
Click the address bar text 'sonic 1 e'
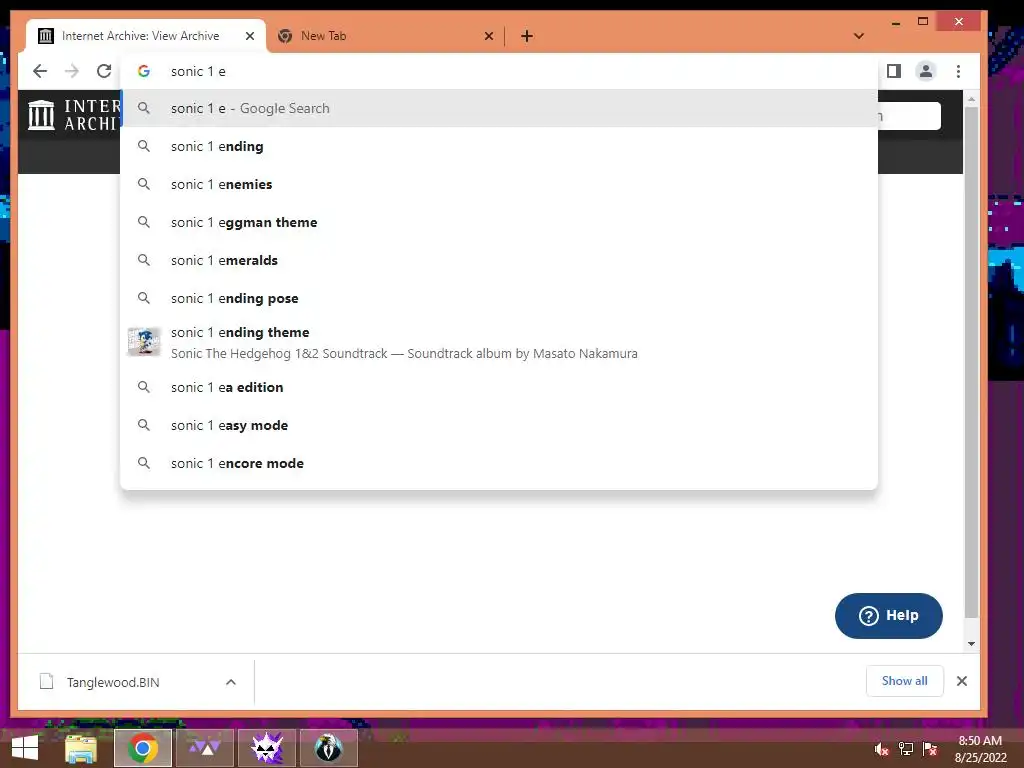[x=199, y=71]
